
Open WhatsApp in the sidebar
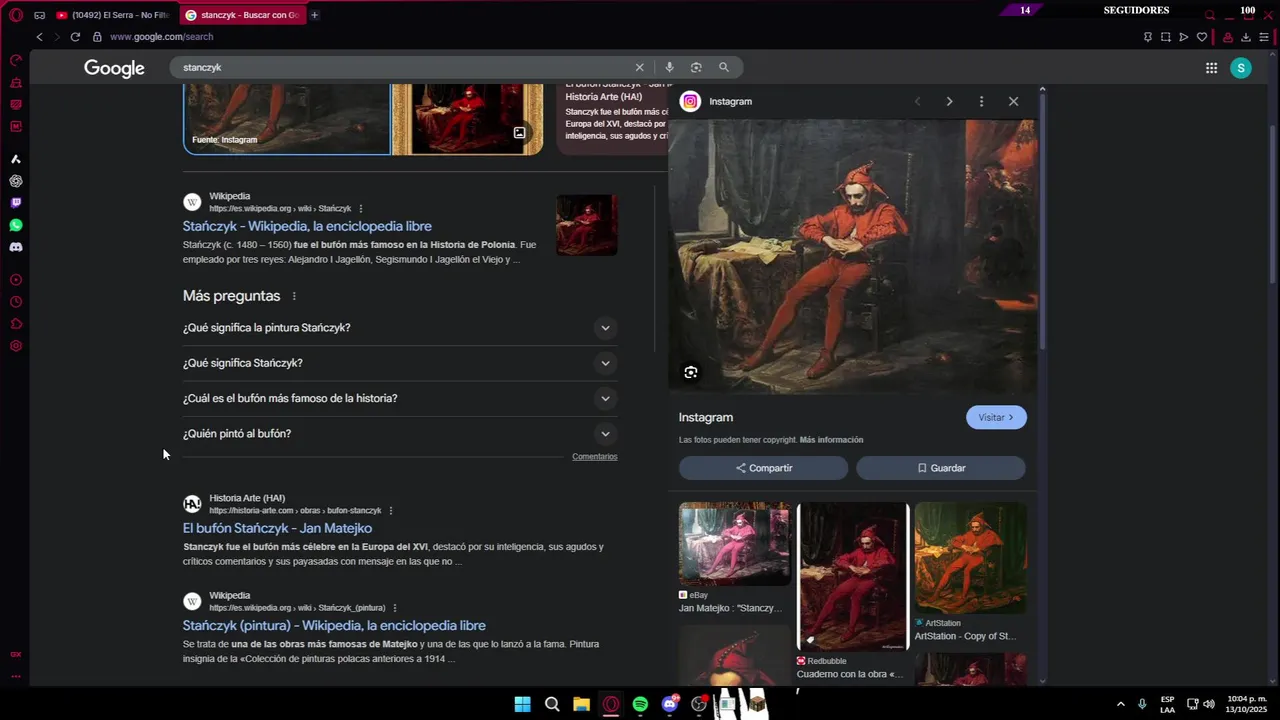point(16,225)
